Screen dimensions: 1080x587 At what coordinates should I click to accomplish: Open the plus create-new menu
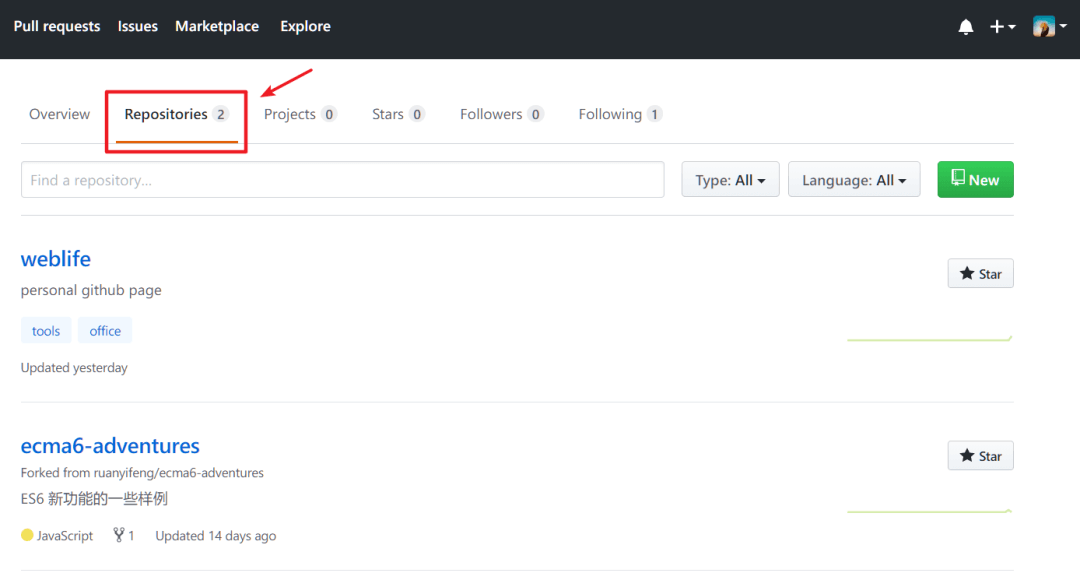tap(1002, 27)
